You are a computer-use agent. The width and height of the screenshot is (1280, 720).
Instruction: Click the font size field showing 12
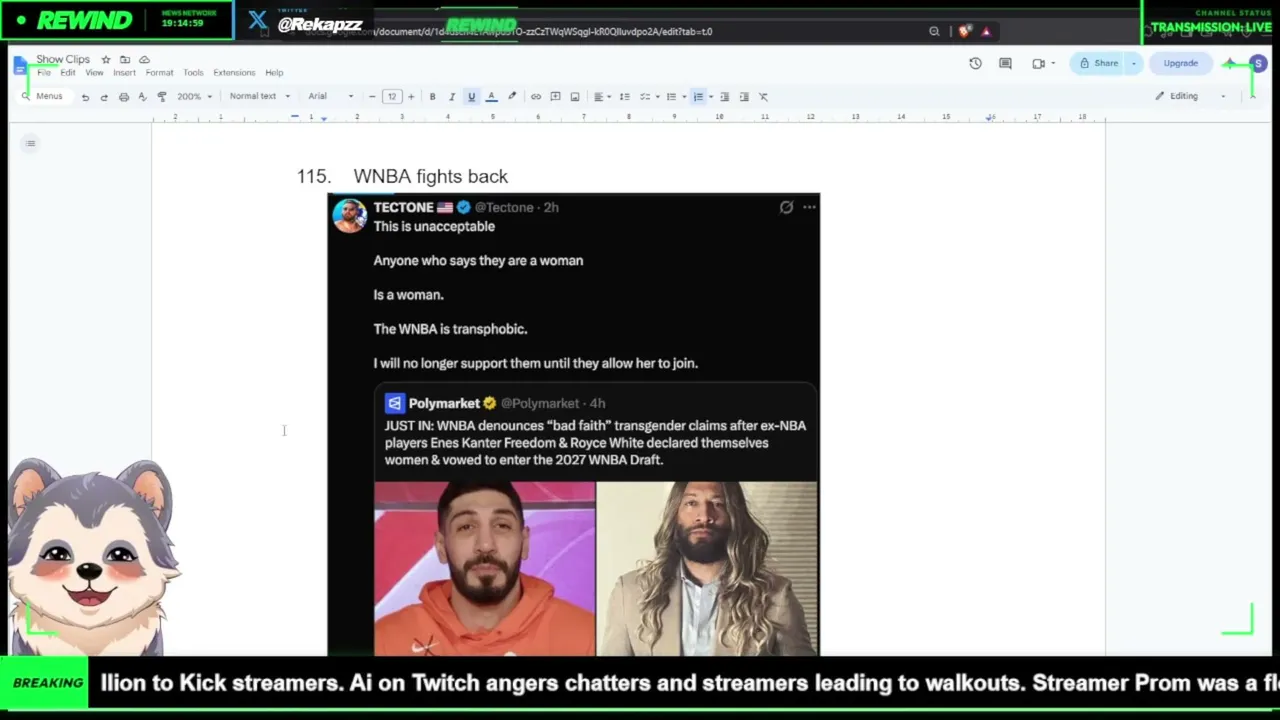pyautogui.click(x=392, y=97)
